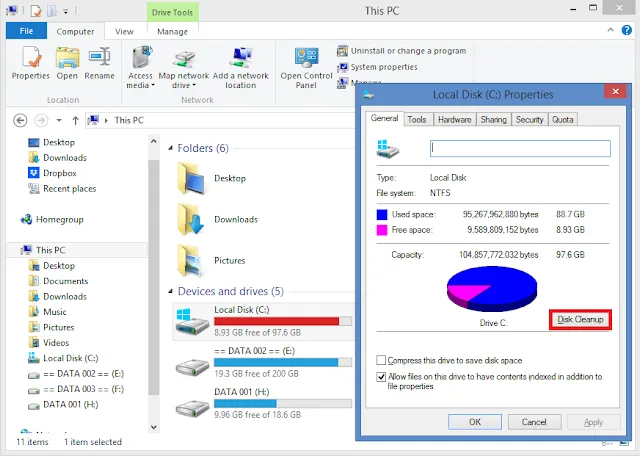Click DATA 001 (H:) usage bar

click(x=283, y=403)
